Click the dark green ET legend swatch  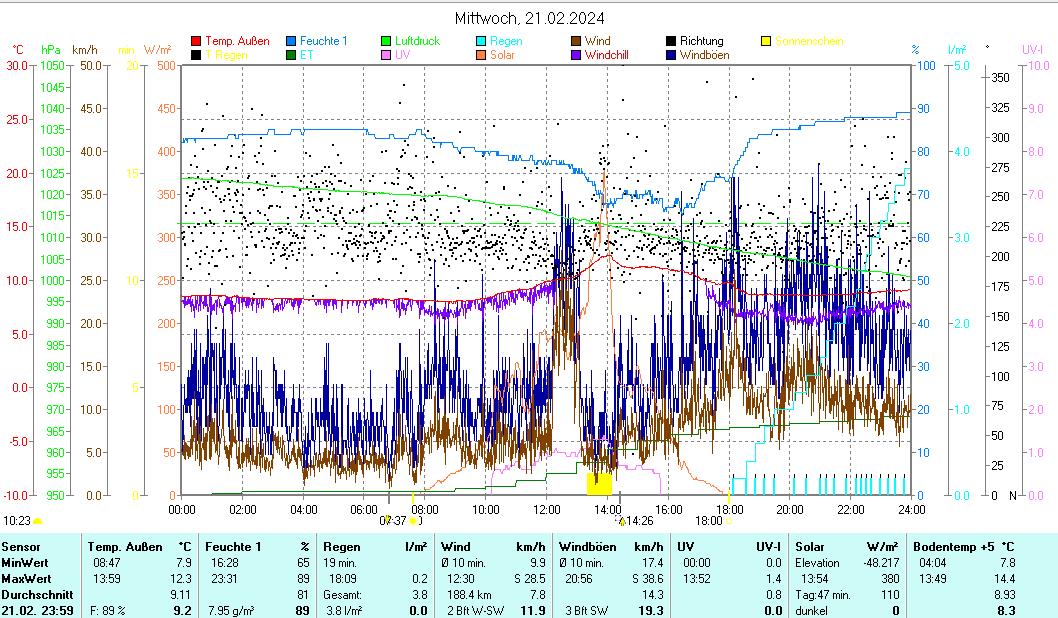click(291, 55)
